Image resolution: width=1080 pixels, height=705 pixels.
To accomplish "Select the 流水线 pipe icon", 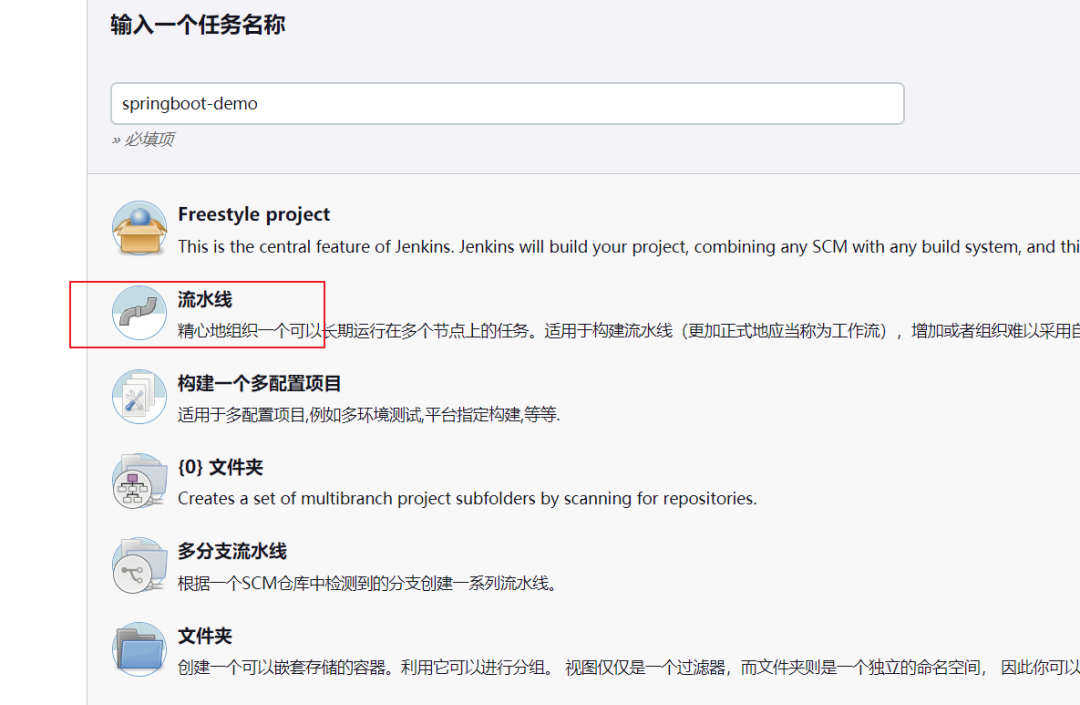I will (x=140, y=313).
